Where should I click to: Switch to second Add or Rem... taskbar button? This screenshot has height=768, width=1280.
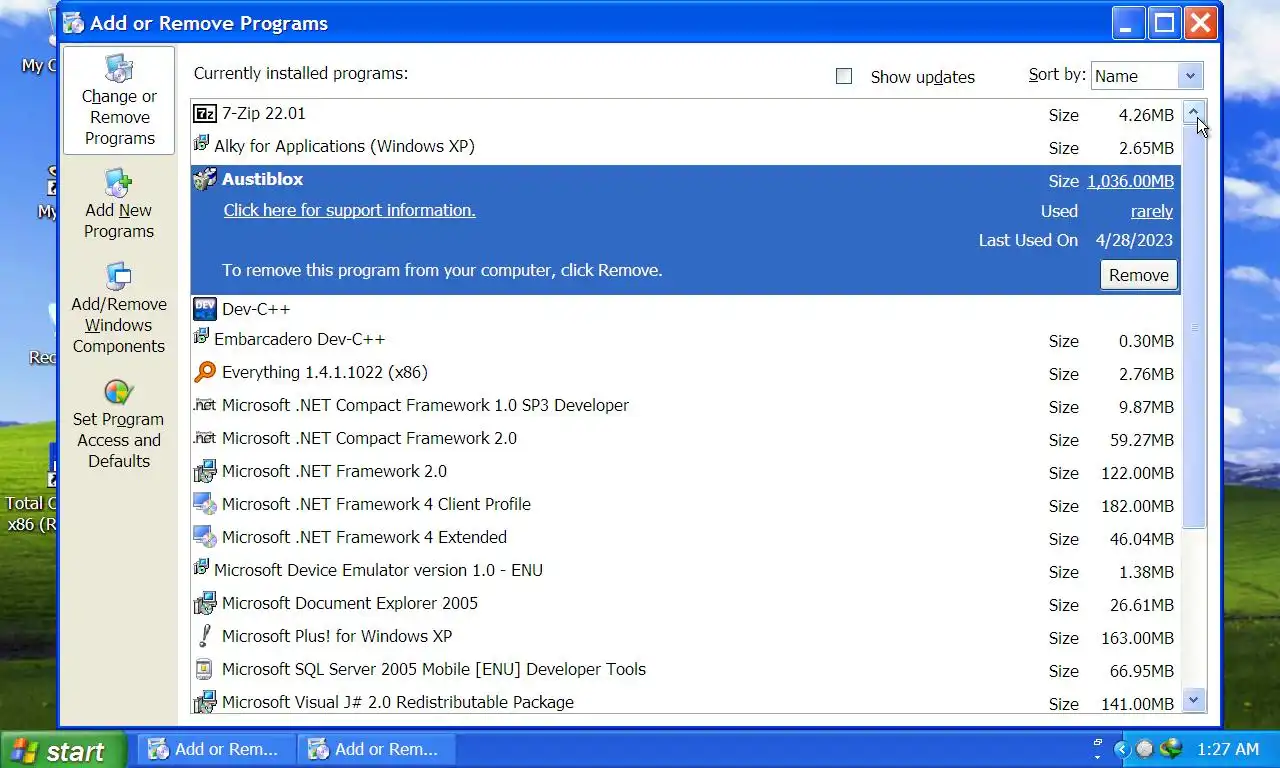coord(377,749)
